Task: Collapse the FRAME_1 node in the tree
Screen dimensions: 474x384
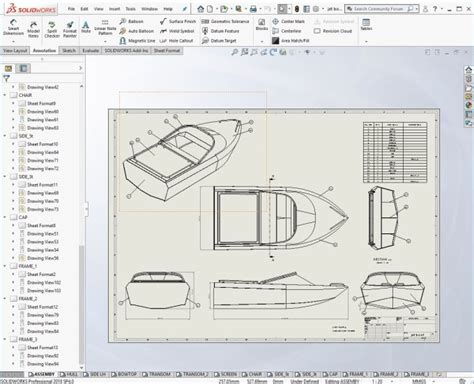Action: pyautogui.click(x=5, y=266)
